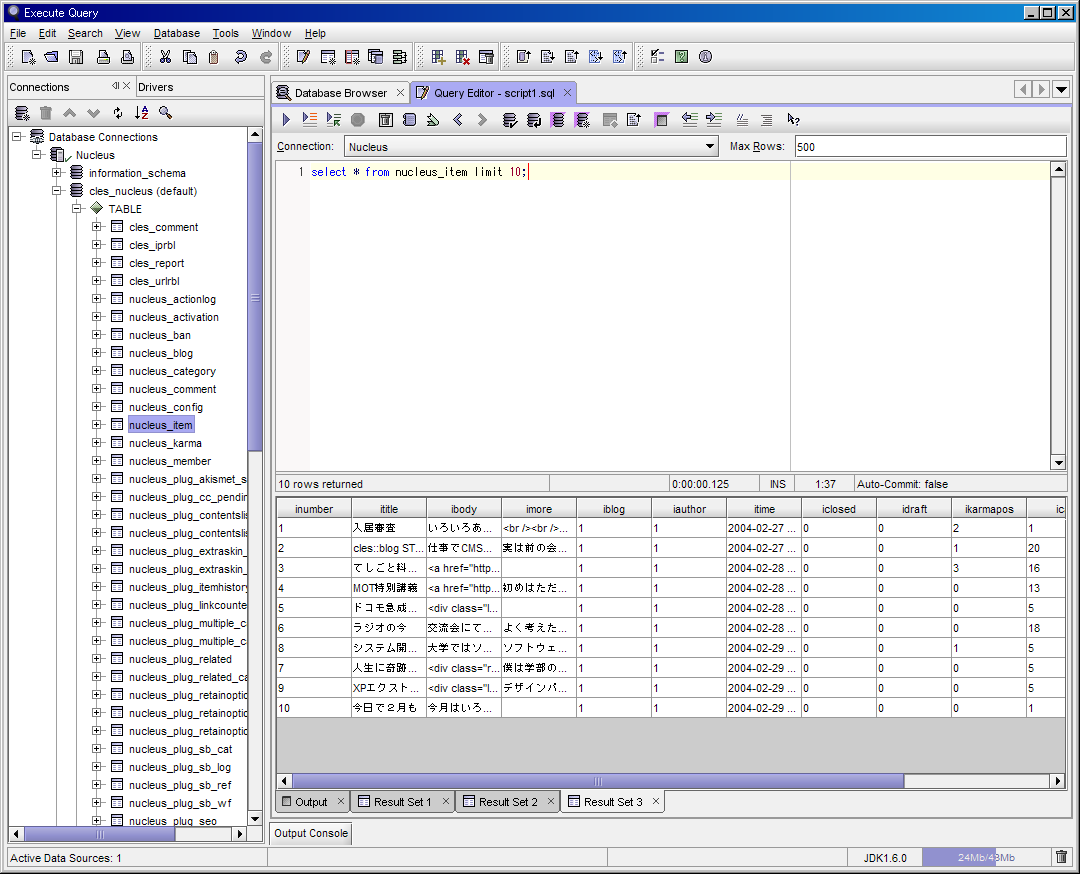Click the Output Console button
The width and height of the screenshot is (1080, 874).
tap(311, 833)
